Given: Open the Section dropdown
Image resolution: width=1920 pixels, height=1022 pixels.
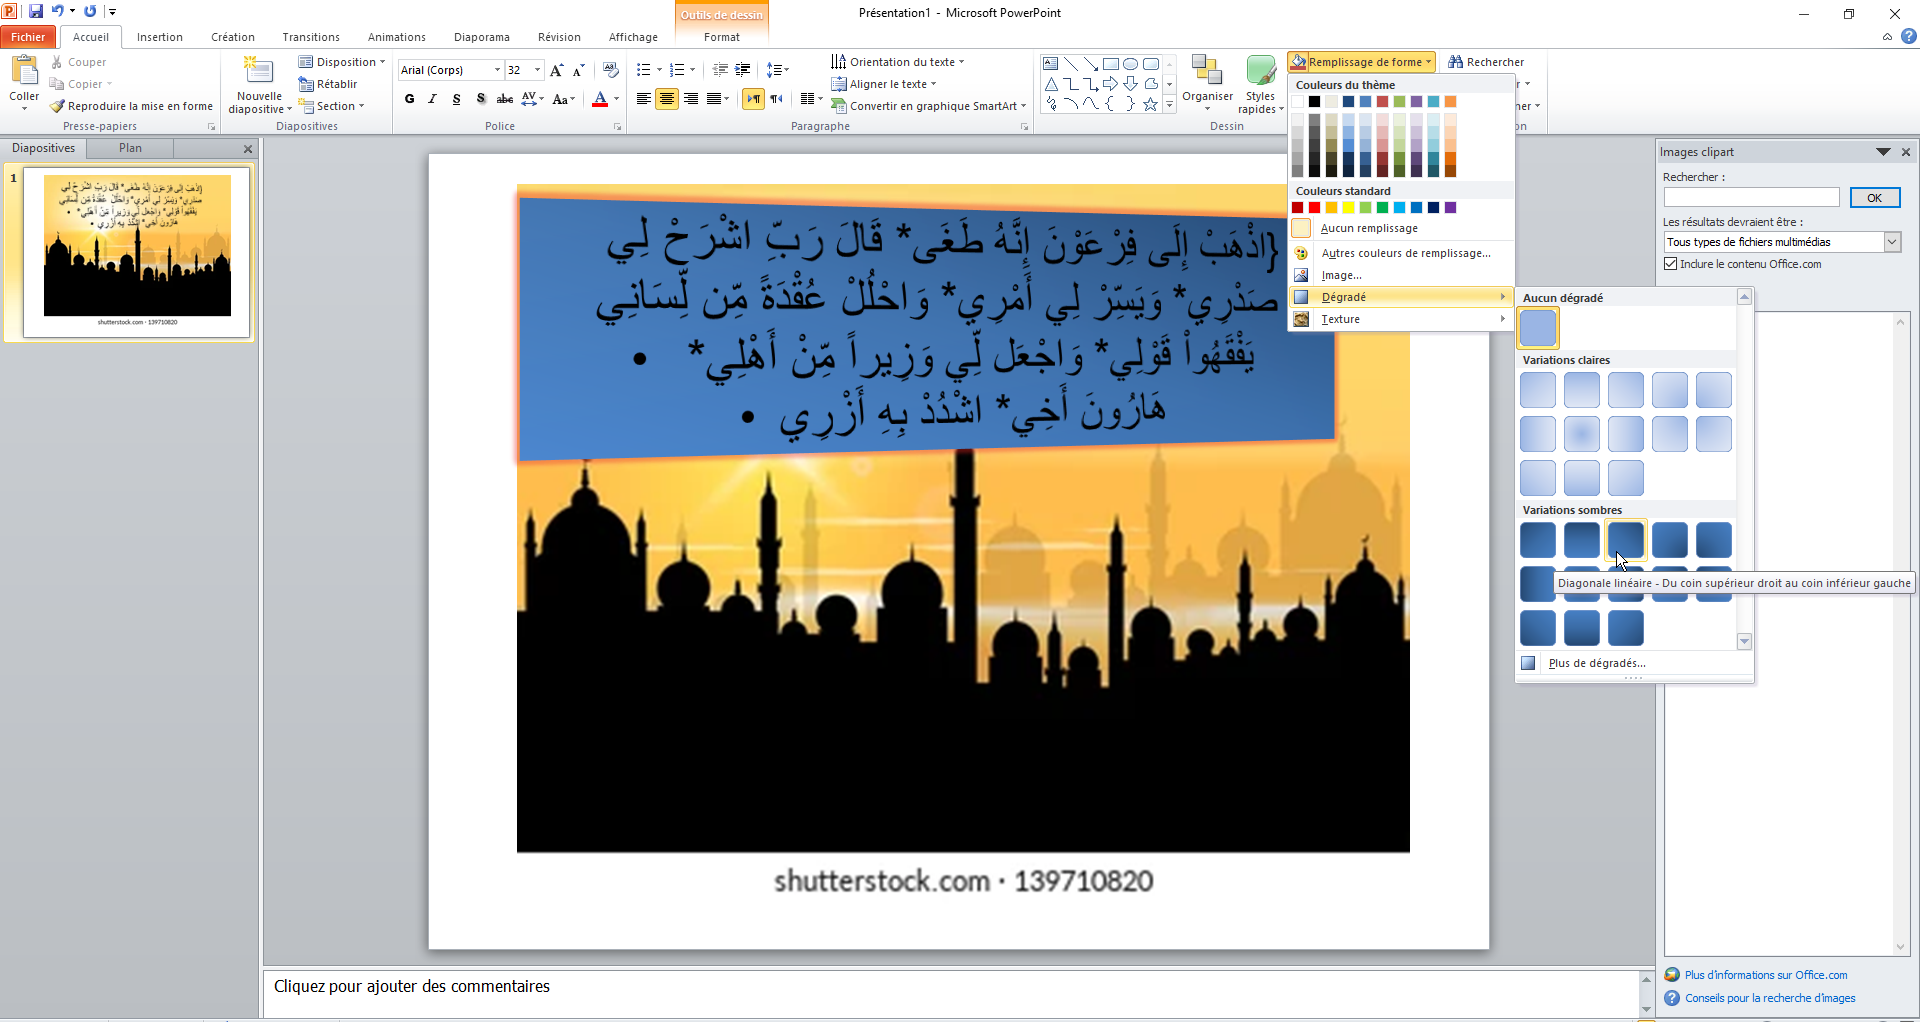Looking at the screenshot, I should click(x=331, y=106).
